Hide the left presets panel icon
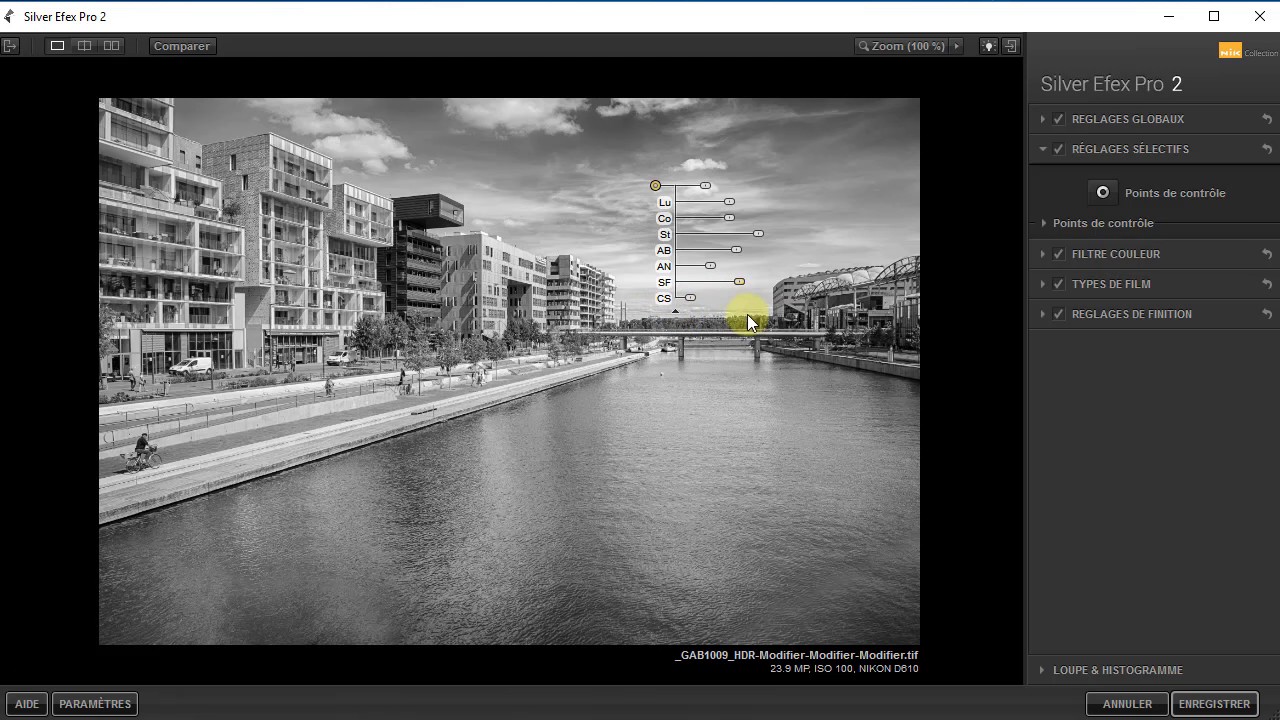 click(x=10, y=46)
